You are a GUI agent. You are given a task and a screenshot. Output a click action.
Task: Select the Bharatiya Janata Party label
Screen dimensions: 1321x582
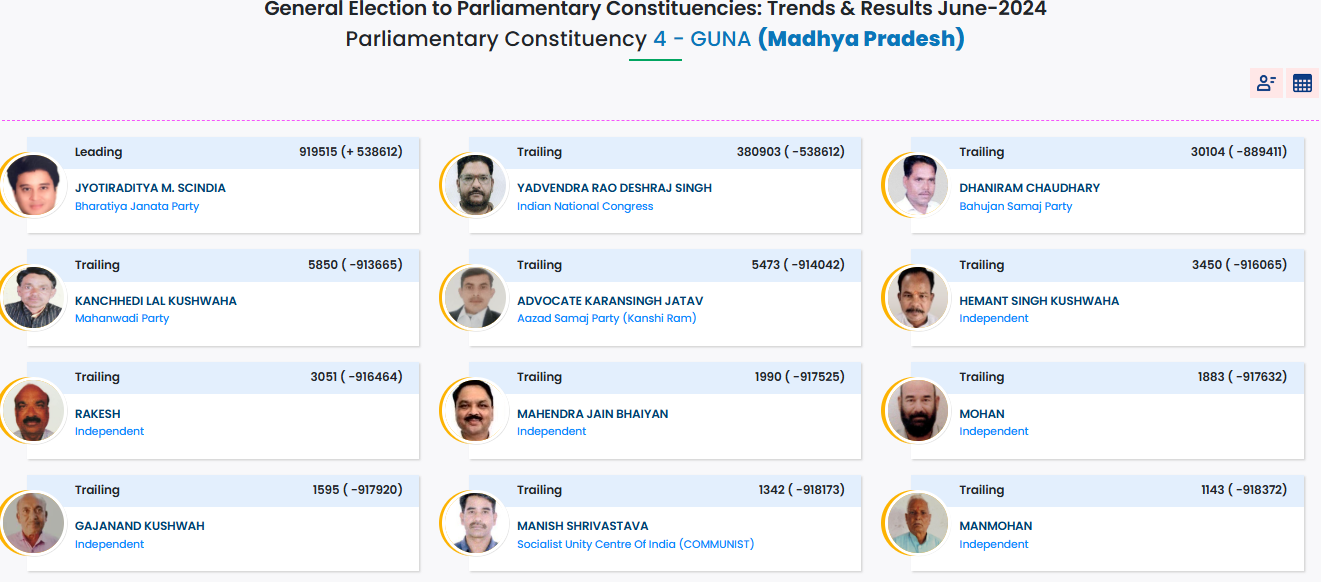pyautogui.click(x=137, y=206)
